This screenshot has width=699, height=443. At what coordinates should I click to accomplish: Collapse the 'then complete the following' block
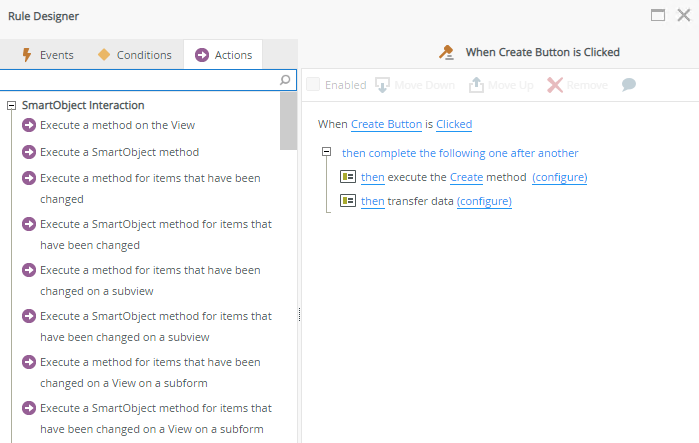[327, 153]
